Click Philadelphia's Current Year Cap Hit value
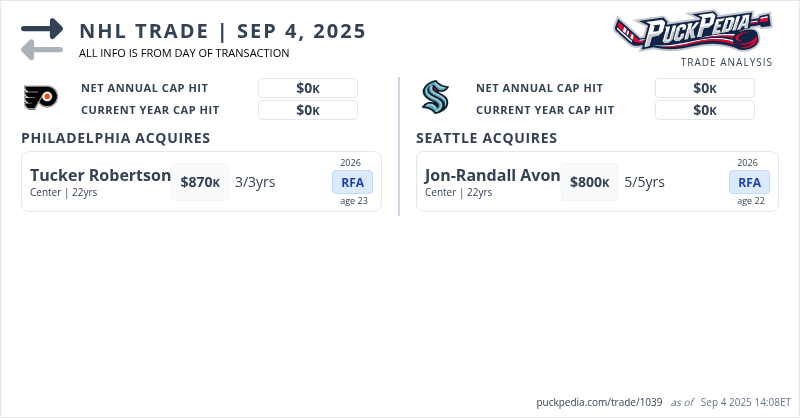This screenshot has height=418, width=800. tap(308, 110)
